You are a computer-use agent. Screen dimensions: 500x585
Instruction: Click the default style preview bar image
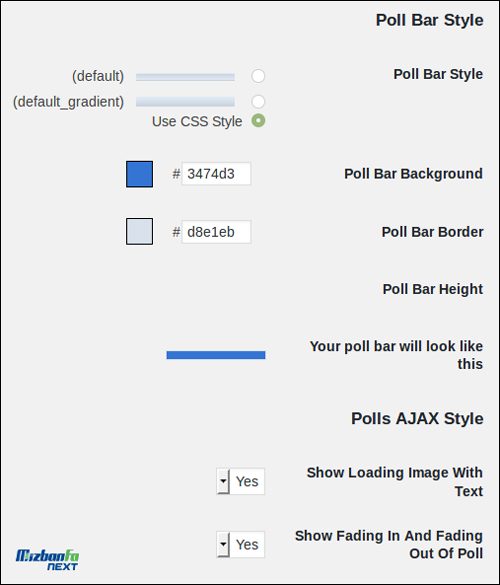185,77
